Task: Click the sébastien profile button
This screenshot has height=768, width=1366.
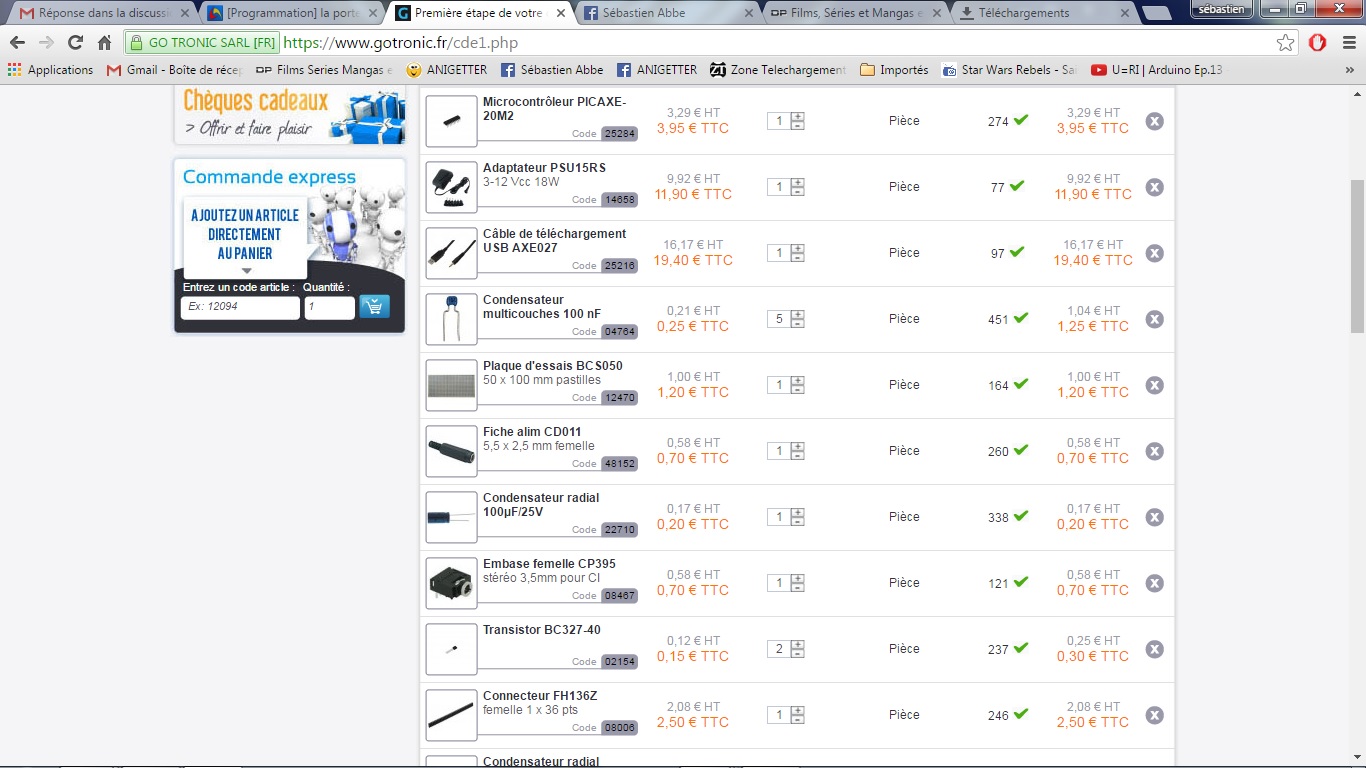Action: click(1222, 8)
